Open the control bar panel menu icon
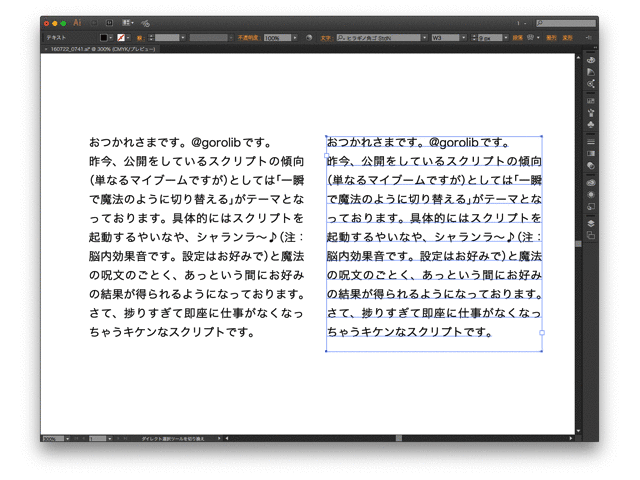The width and height of the screenshot is (640, 480). [x=589, y=38]
